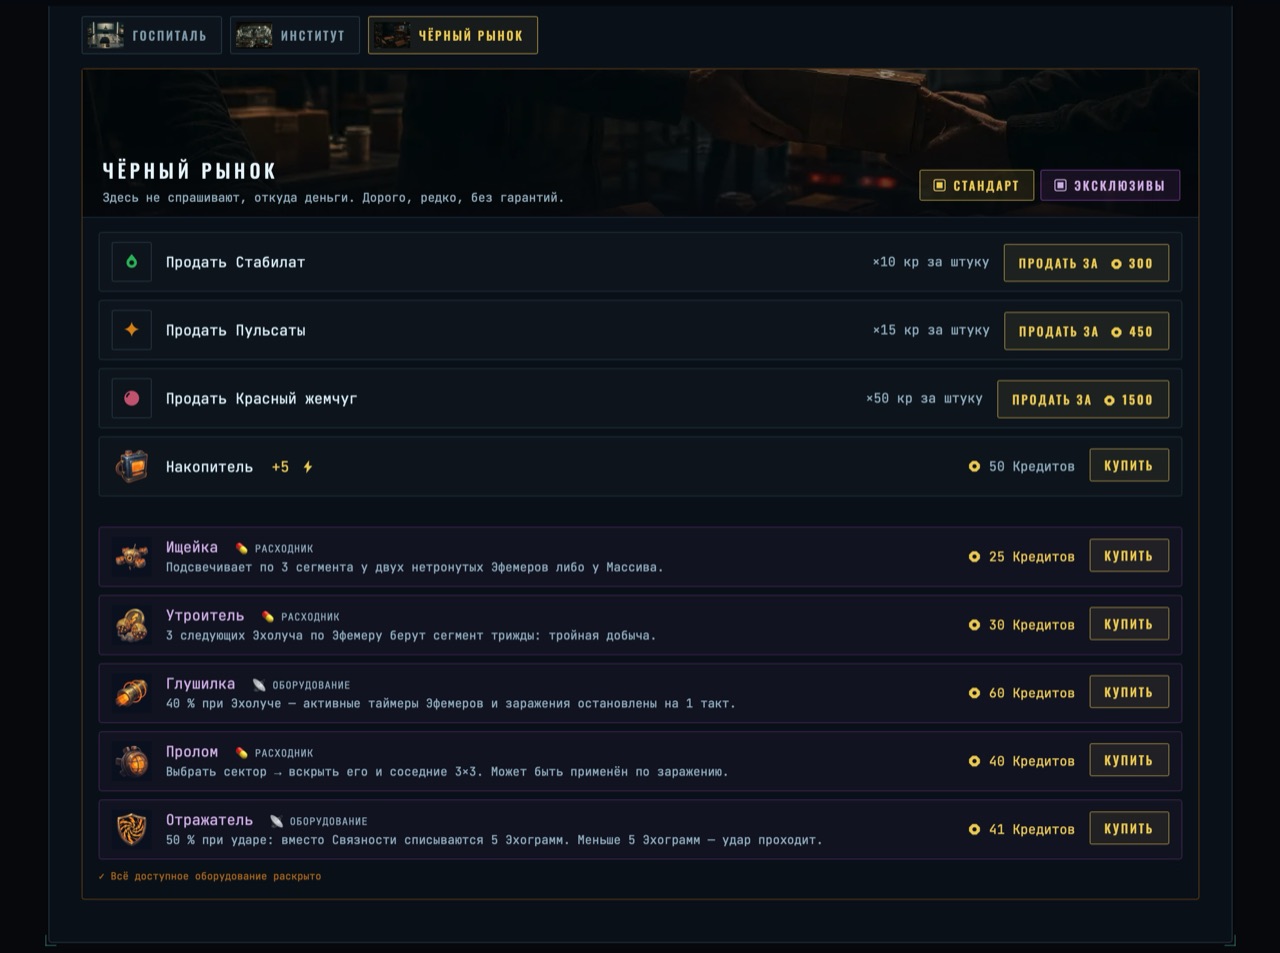Click the Институт tab thumbnail image
Viewport: 1280px width, 953px height.
click(x=254, y=35)
